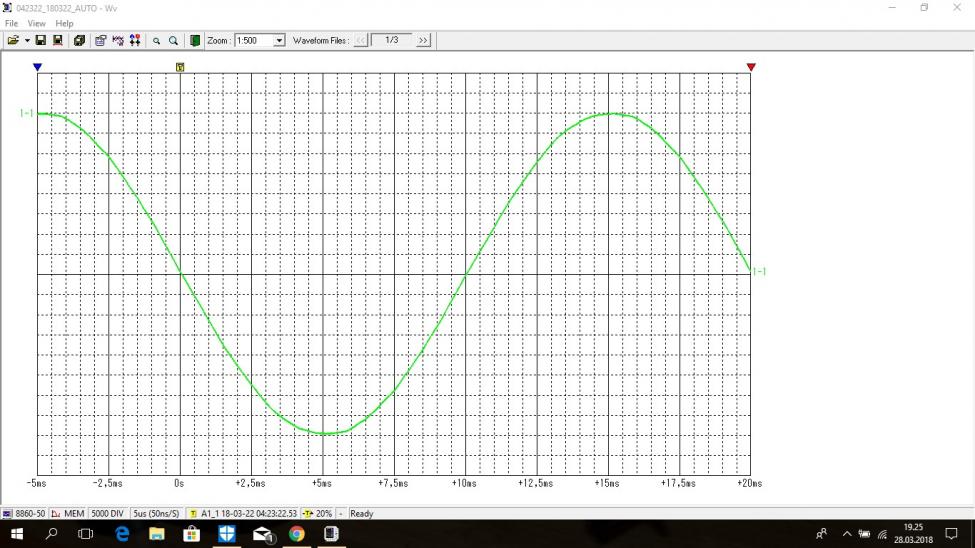Go to previous waveform file
The image size is (975, 548).
tap(361, 41)
